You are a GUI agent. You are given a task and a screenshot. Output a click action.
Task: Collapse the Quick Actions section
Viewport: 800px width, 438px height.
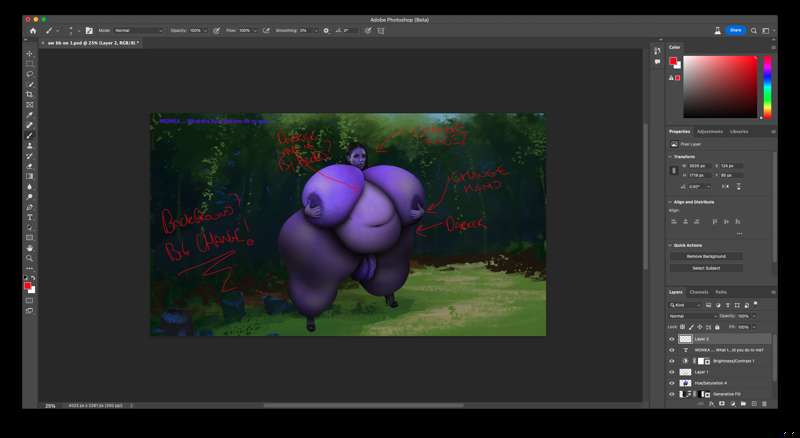pos(670,246)
